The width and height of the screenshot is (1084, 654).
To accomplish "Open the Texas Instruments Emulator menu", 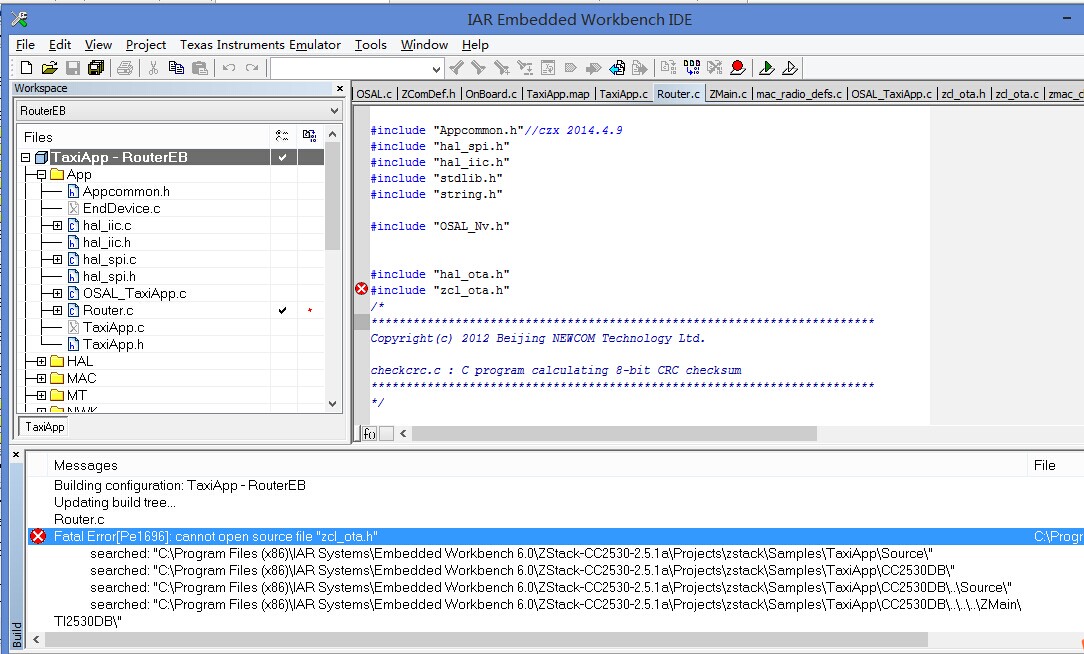I will pyautogui.click(x=261, y=44).
